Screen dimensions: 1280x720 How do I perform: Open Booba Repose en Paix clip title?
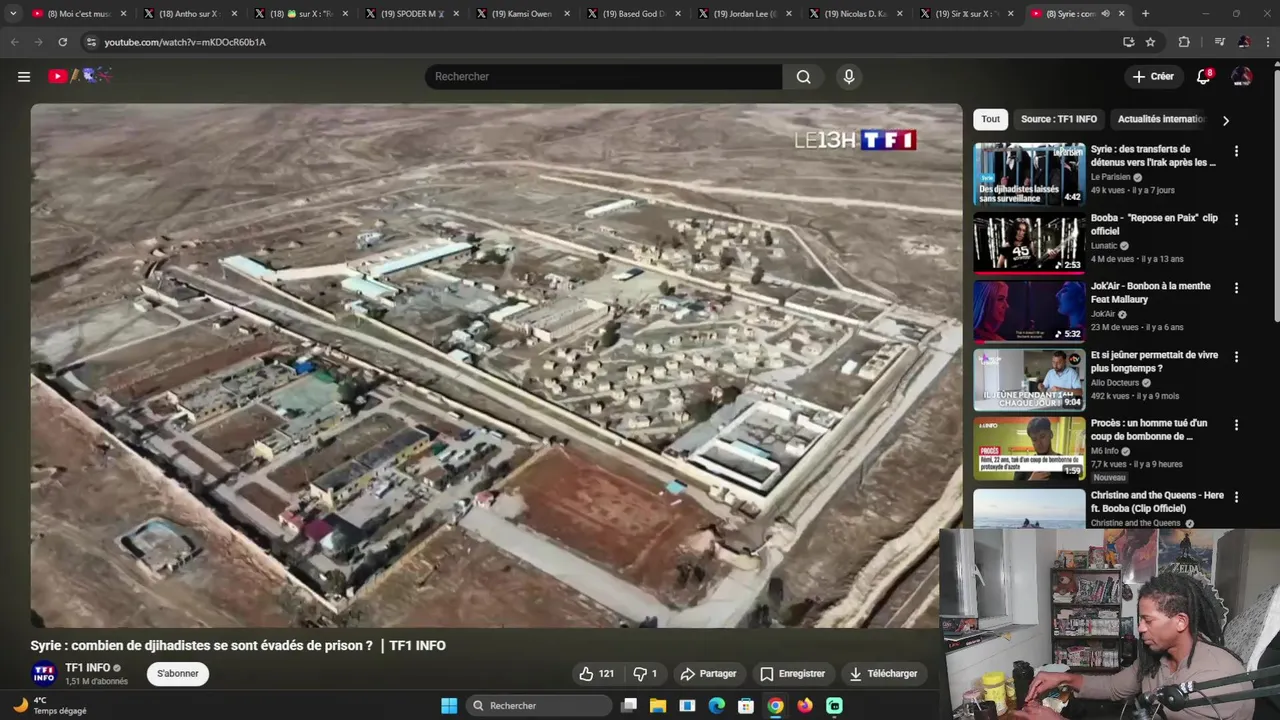[x=1154, y=224]
